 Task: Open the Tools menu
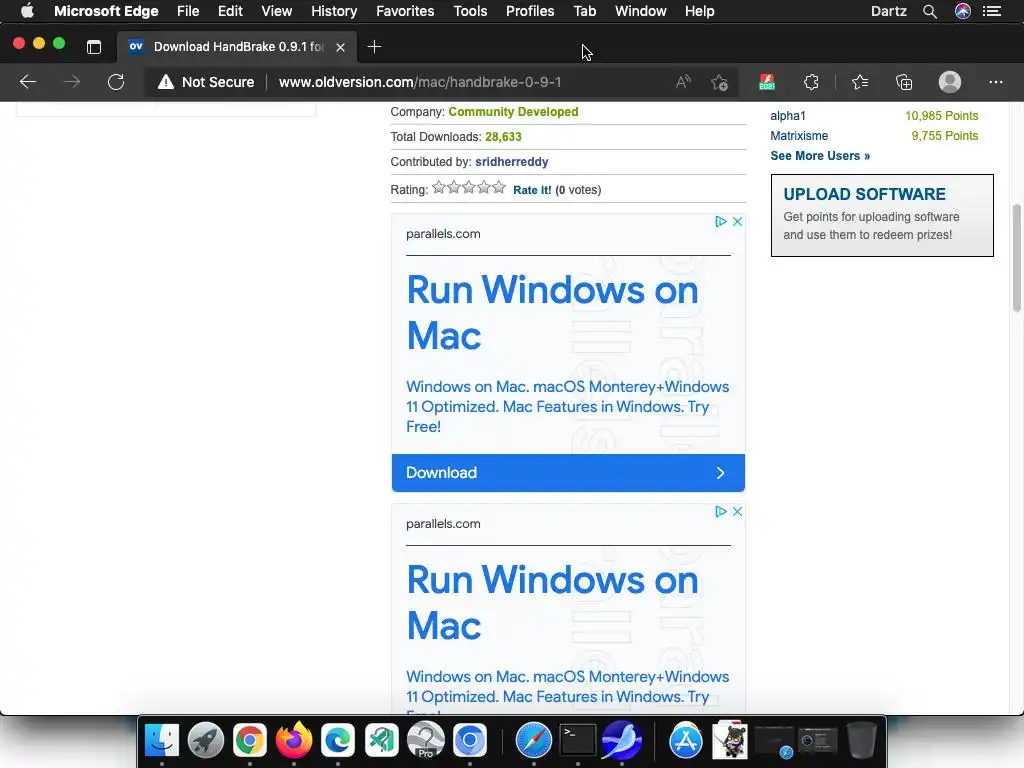pos(470,11)
